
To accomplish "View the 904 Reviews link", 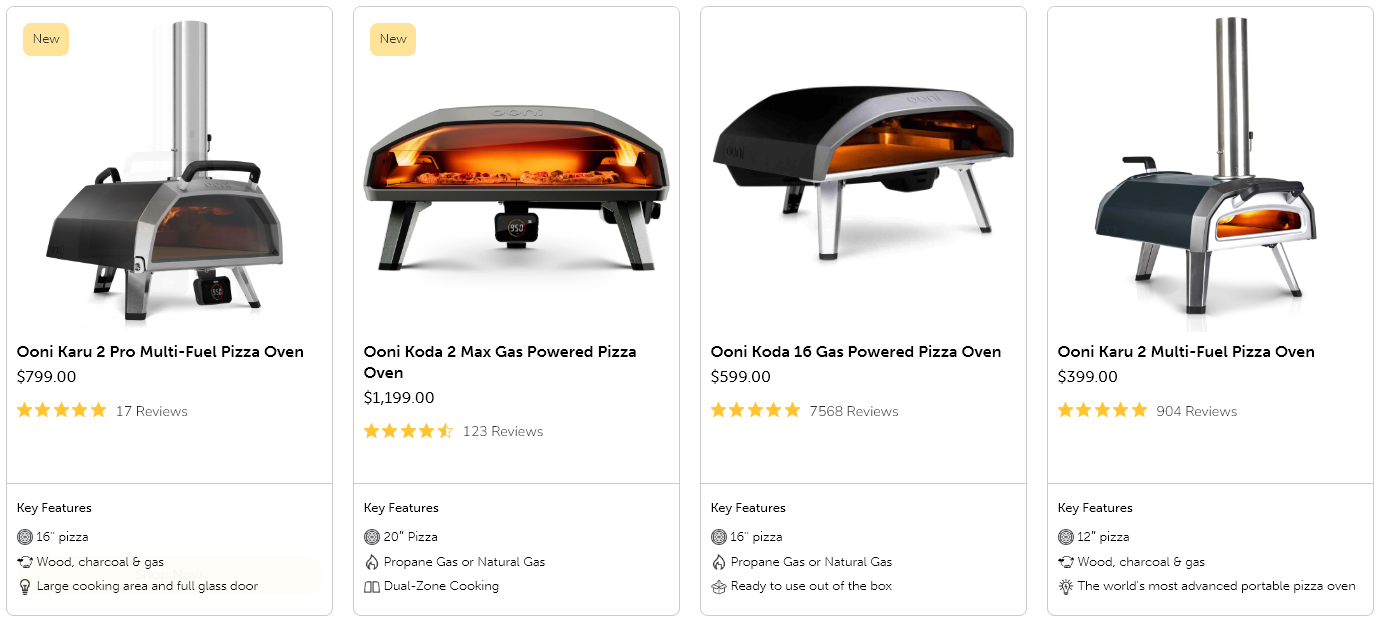I will 1197,411.
